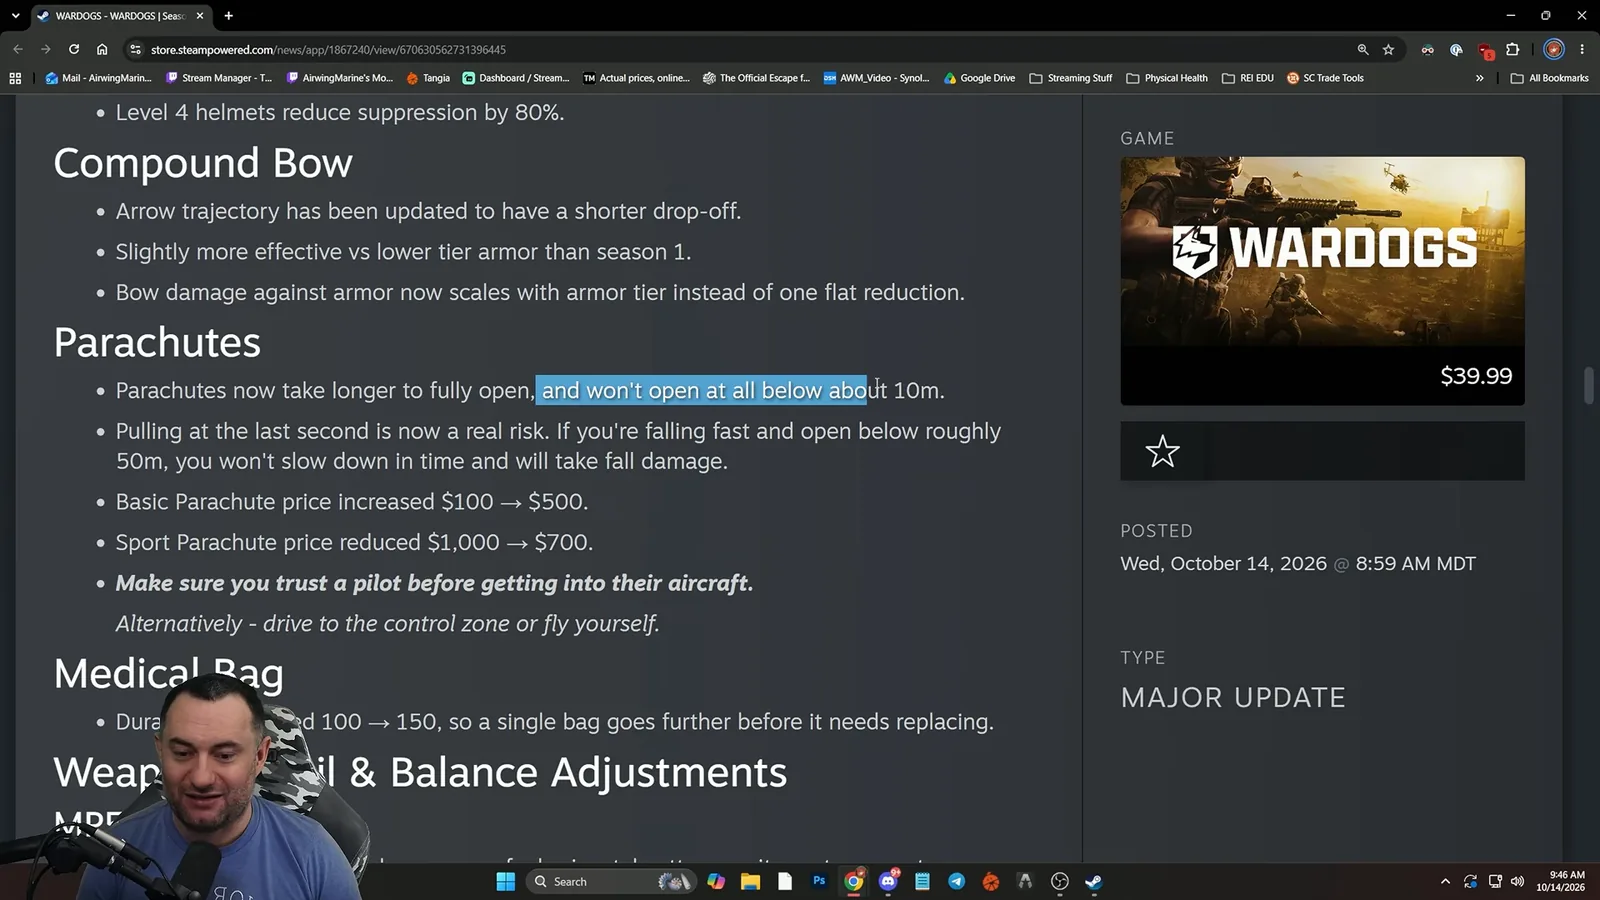Screen dimensions: 1600x900
Task: Open the SC Trade Tools bookmark
Action: (1325, 78)
